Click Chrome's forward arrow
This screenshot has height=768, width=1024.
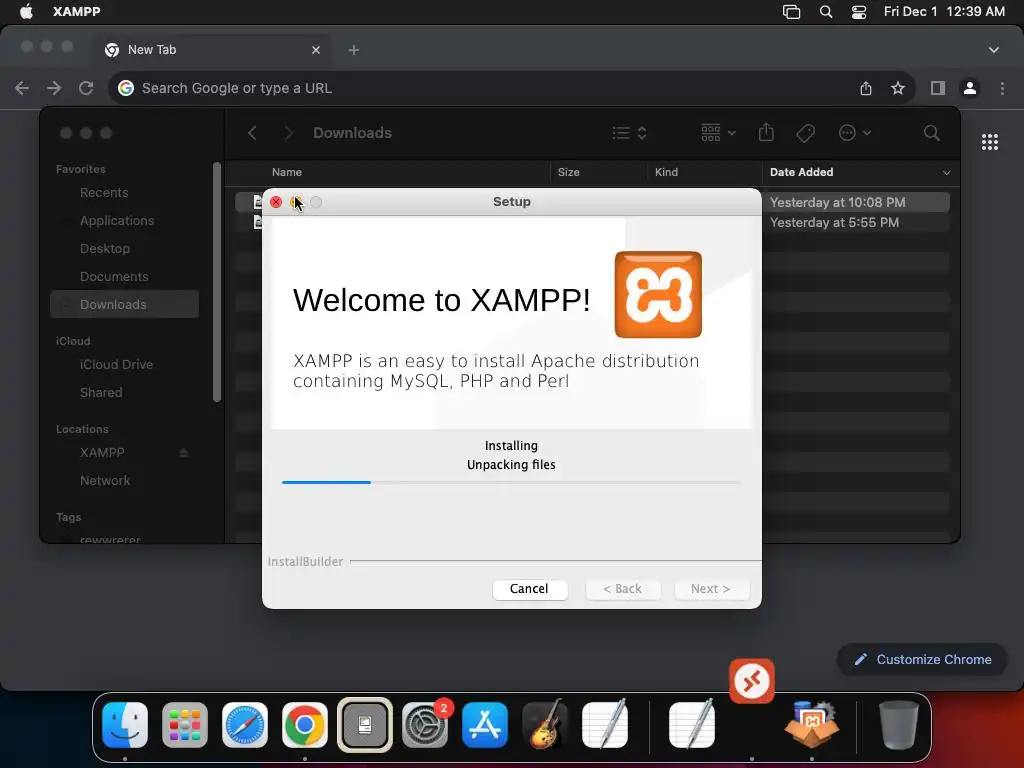[54, 88]
